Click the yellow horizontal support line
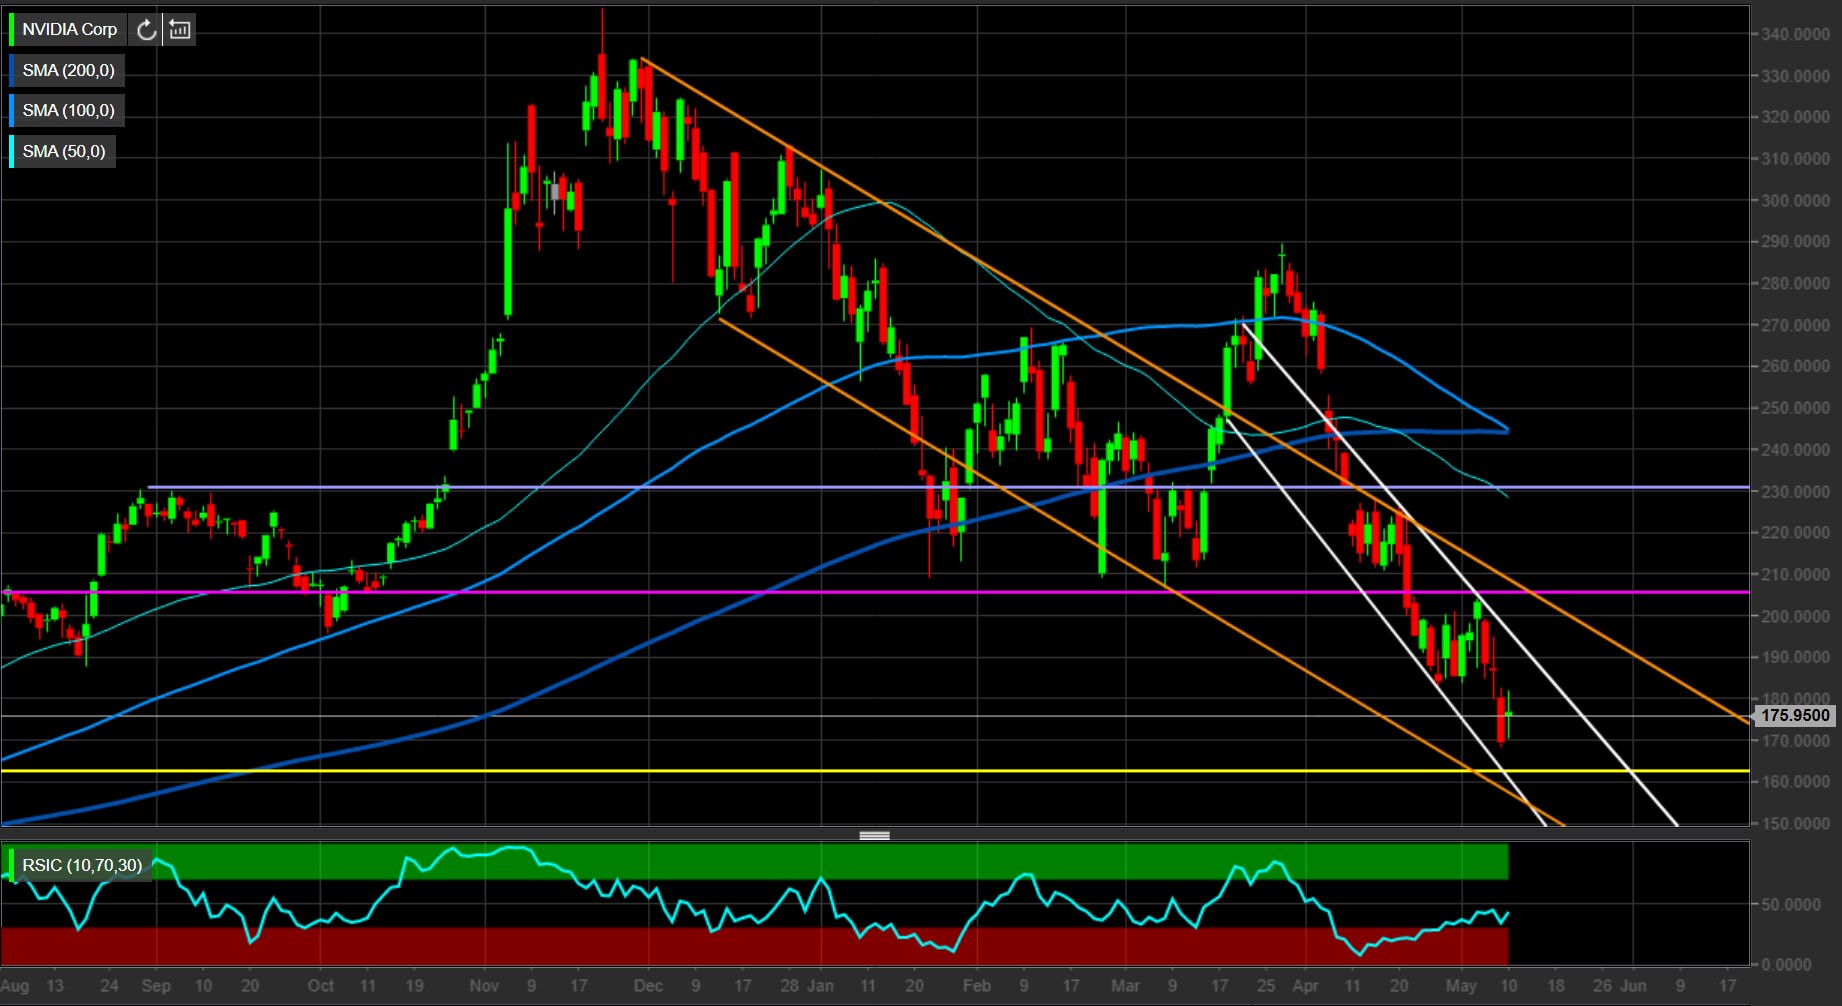The height and width of the screenshot is (1006, 1842). click(875, 771)
